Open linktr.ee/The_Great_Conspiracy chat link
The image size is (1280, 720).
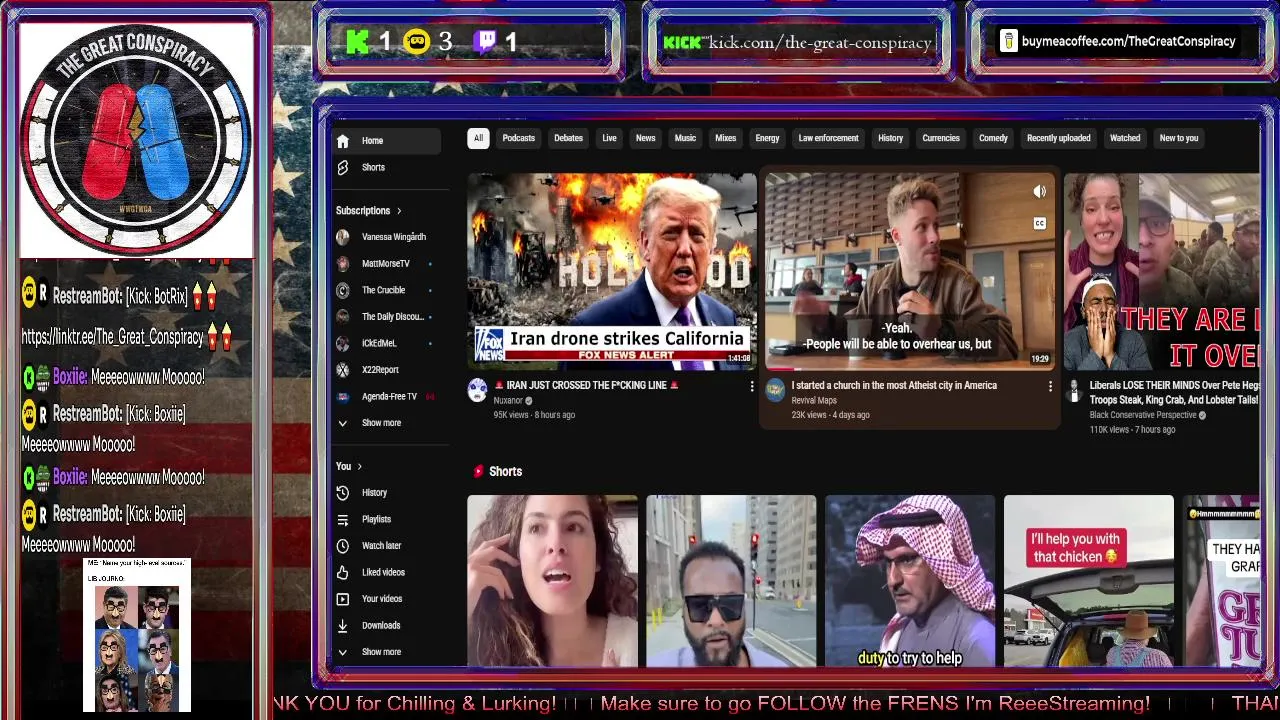point(113,337)
